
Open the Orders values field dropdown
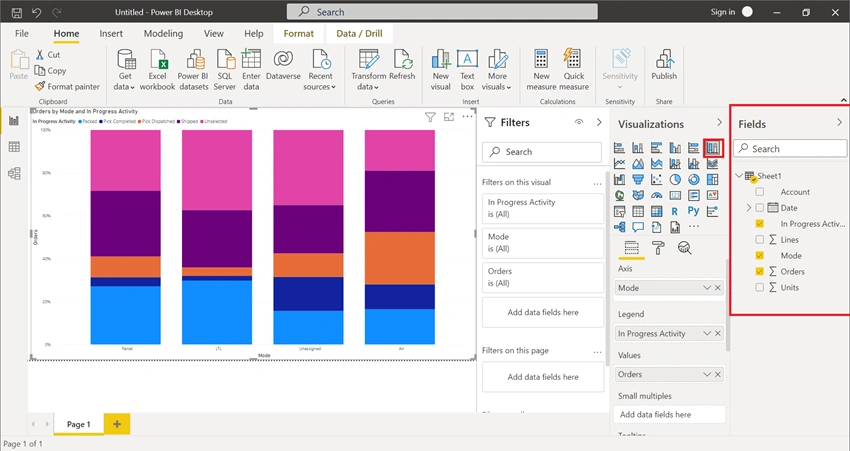tap(707, 374)
